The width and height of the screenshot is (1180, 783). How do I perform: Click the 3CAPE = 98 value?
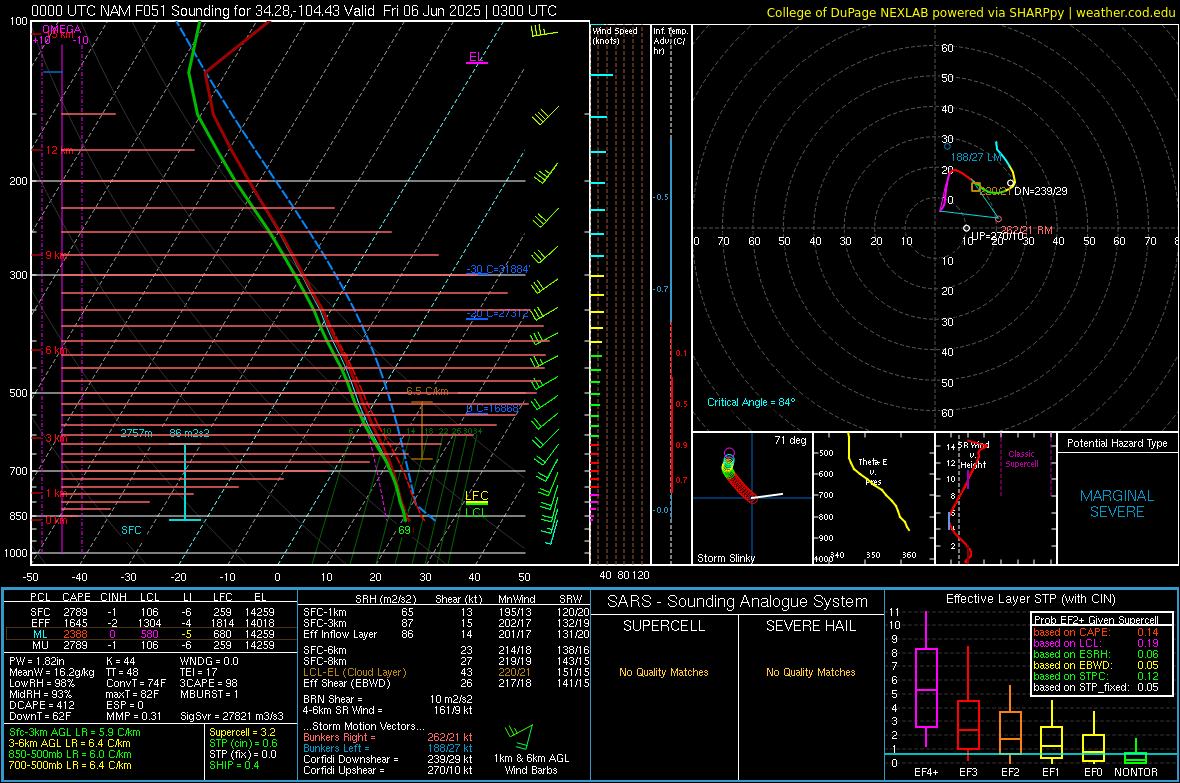pos(208,684)
